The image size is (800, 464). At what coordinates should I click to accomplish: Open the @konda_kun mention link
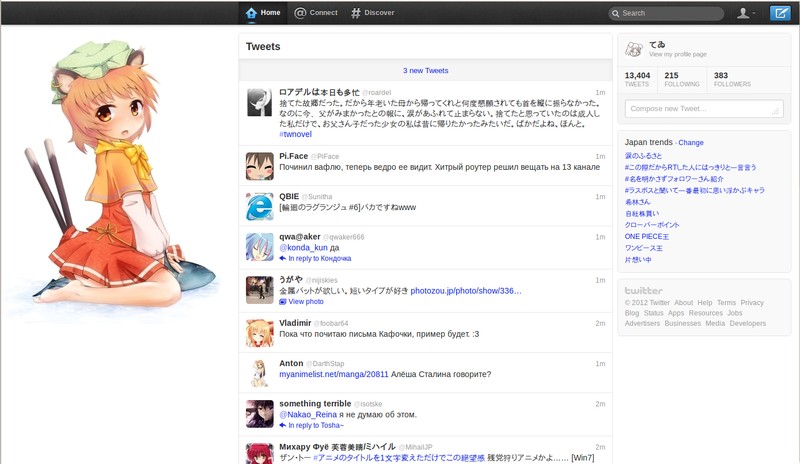pos(303,248)
